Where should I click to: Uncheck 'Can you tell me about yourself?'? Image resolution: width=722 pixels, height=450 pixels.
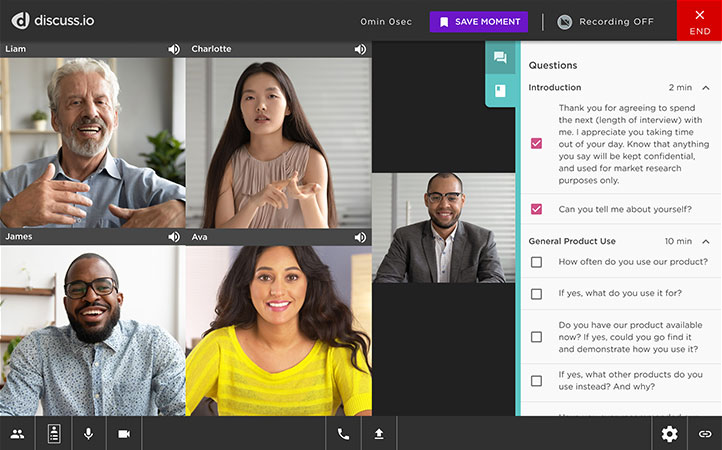(536, 209)
